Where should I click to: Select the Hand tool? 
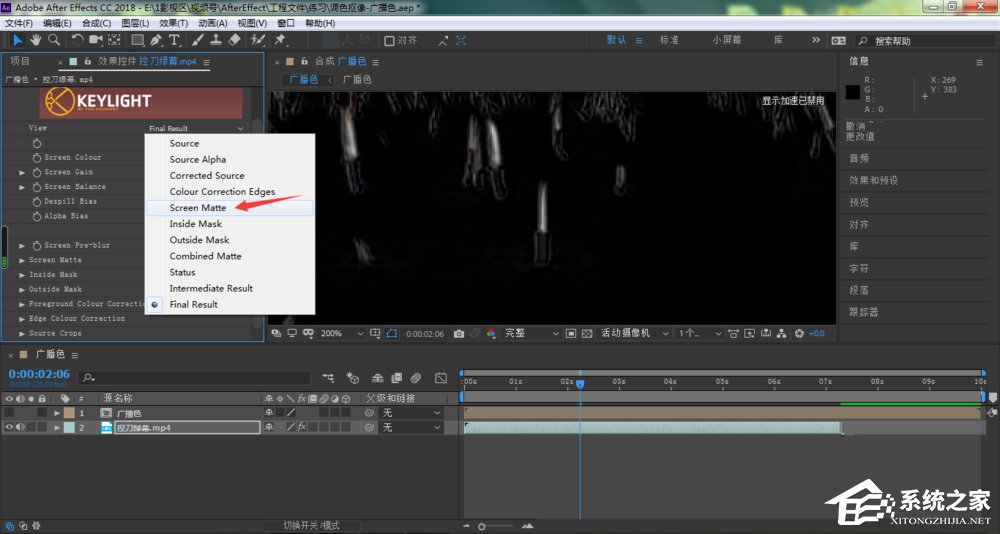35,40
